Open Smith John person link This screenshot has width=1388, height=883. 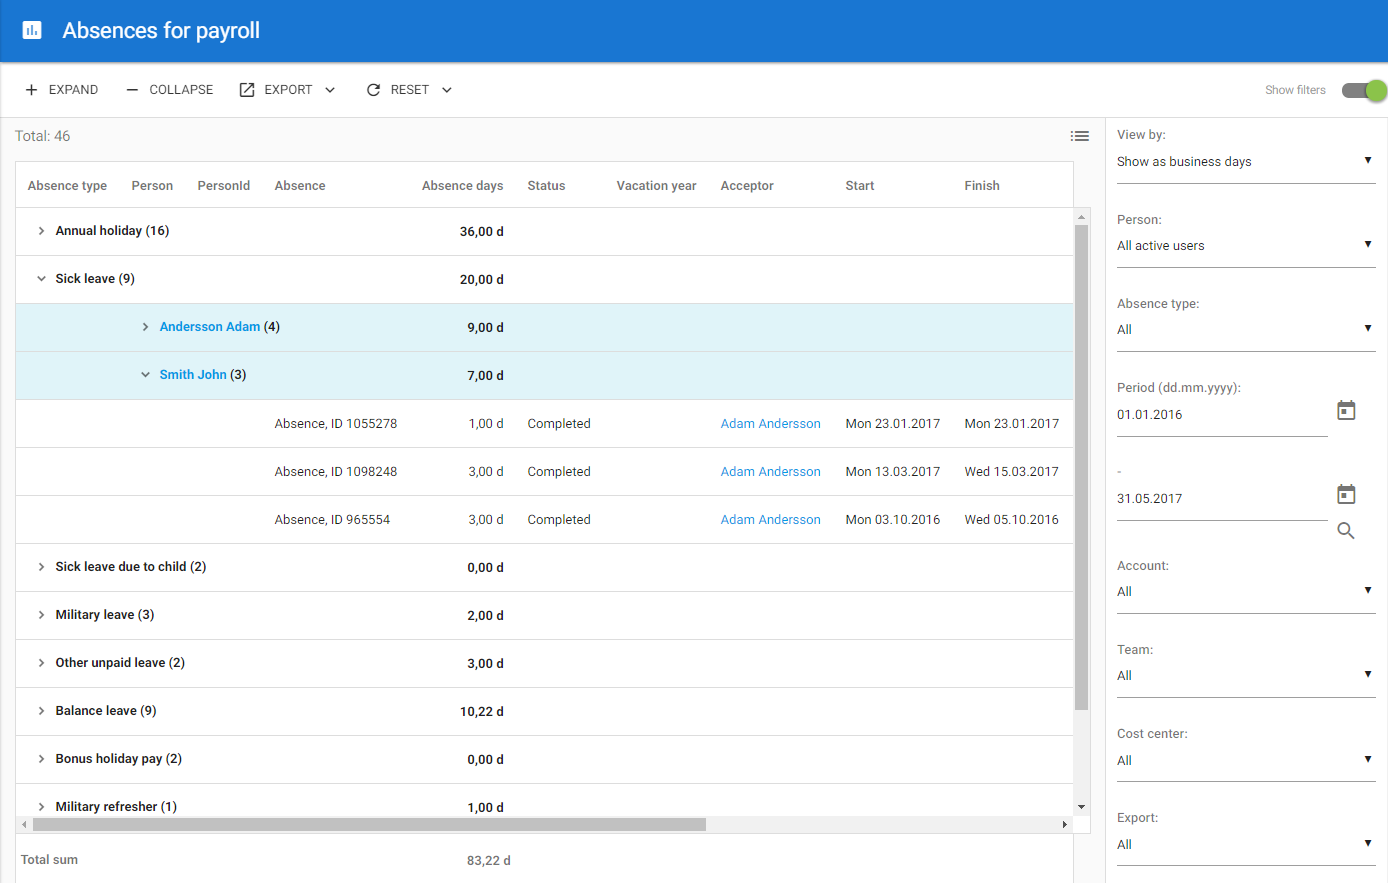click(193, 375)
